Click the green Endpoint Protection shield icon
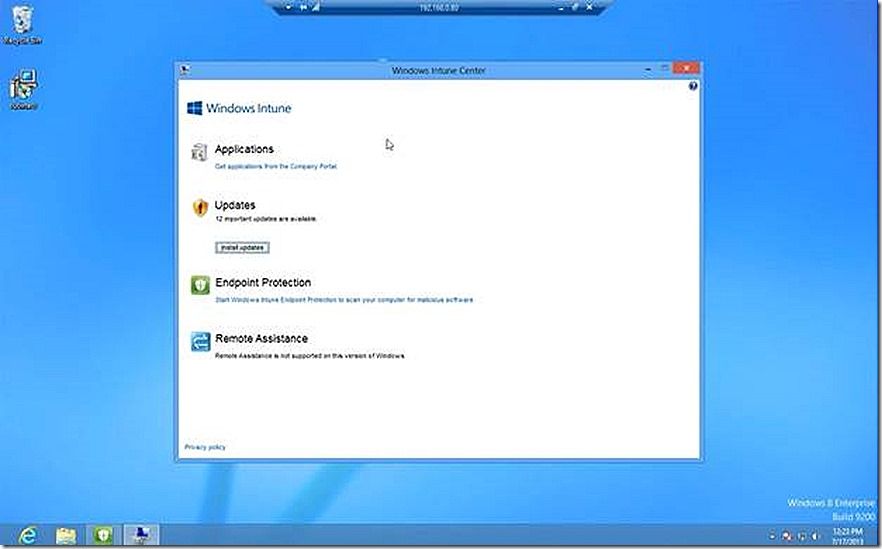Screen dimensions: 882x549 pos(200,285)
